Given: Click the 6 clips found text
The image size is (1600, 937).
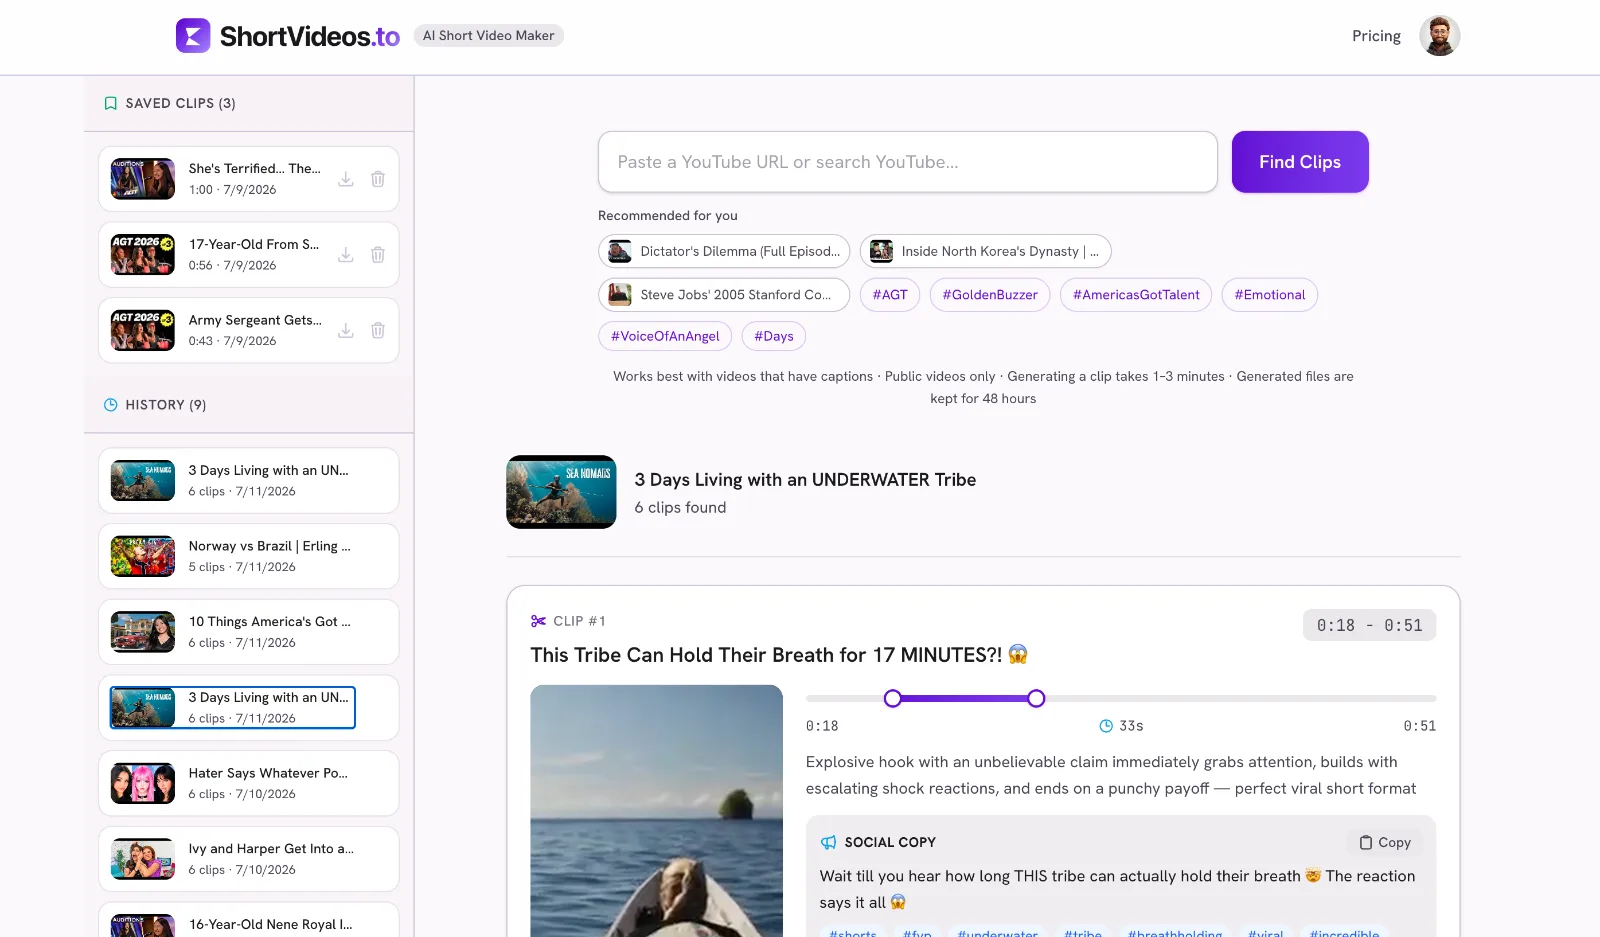Looking at the screenshot, I should [x=680, y=508].
